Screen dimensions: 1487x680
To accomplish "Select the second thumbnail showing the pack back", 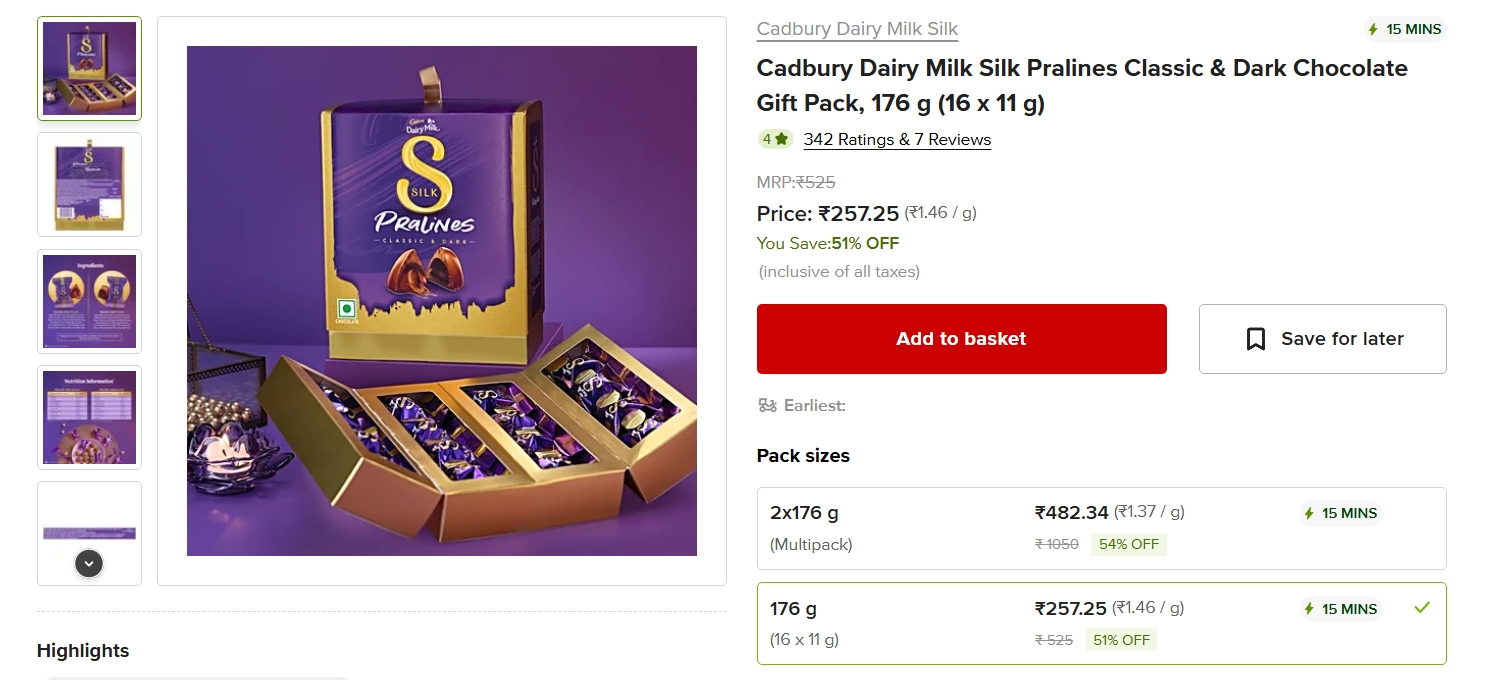I will (x=89, y=184).
